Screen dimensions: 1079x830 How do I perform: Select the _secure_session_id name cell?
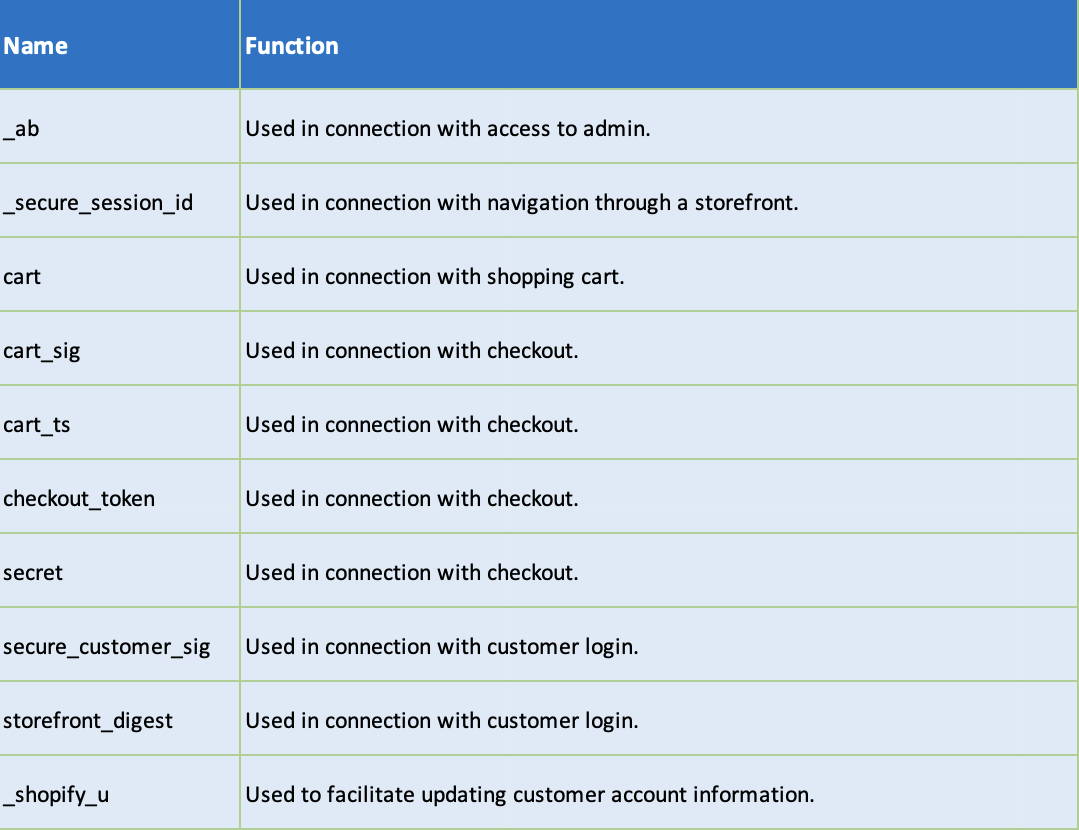98,203
